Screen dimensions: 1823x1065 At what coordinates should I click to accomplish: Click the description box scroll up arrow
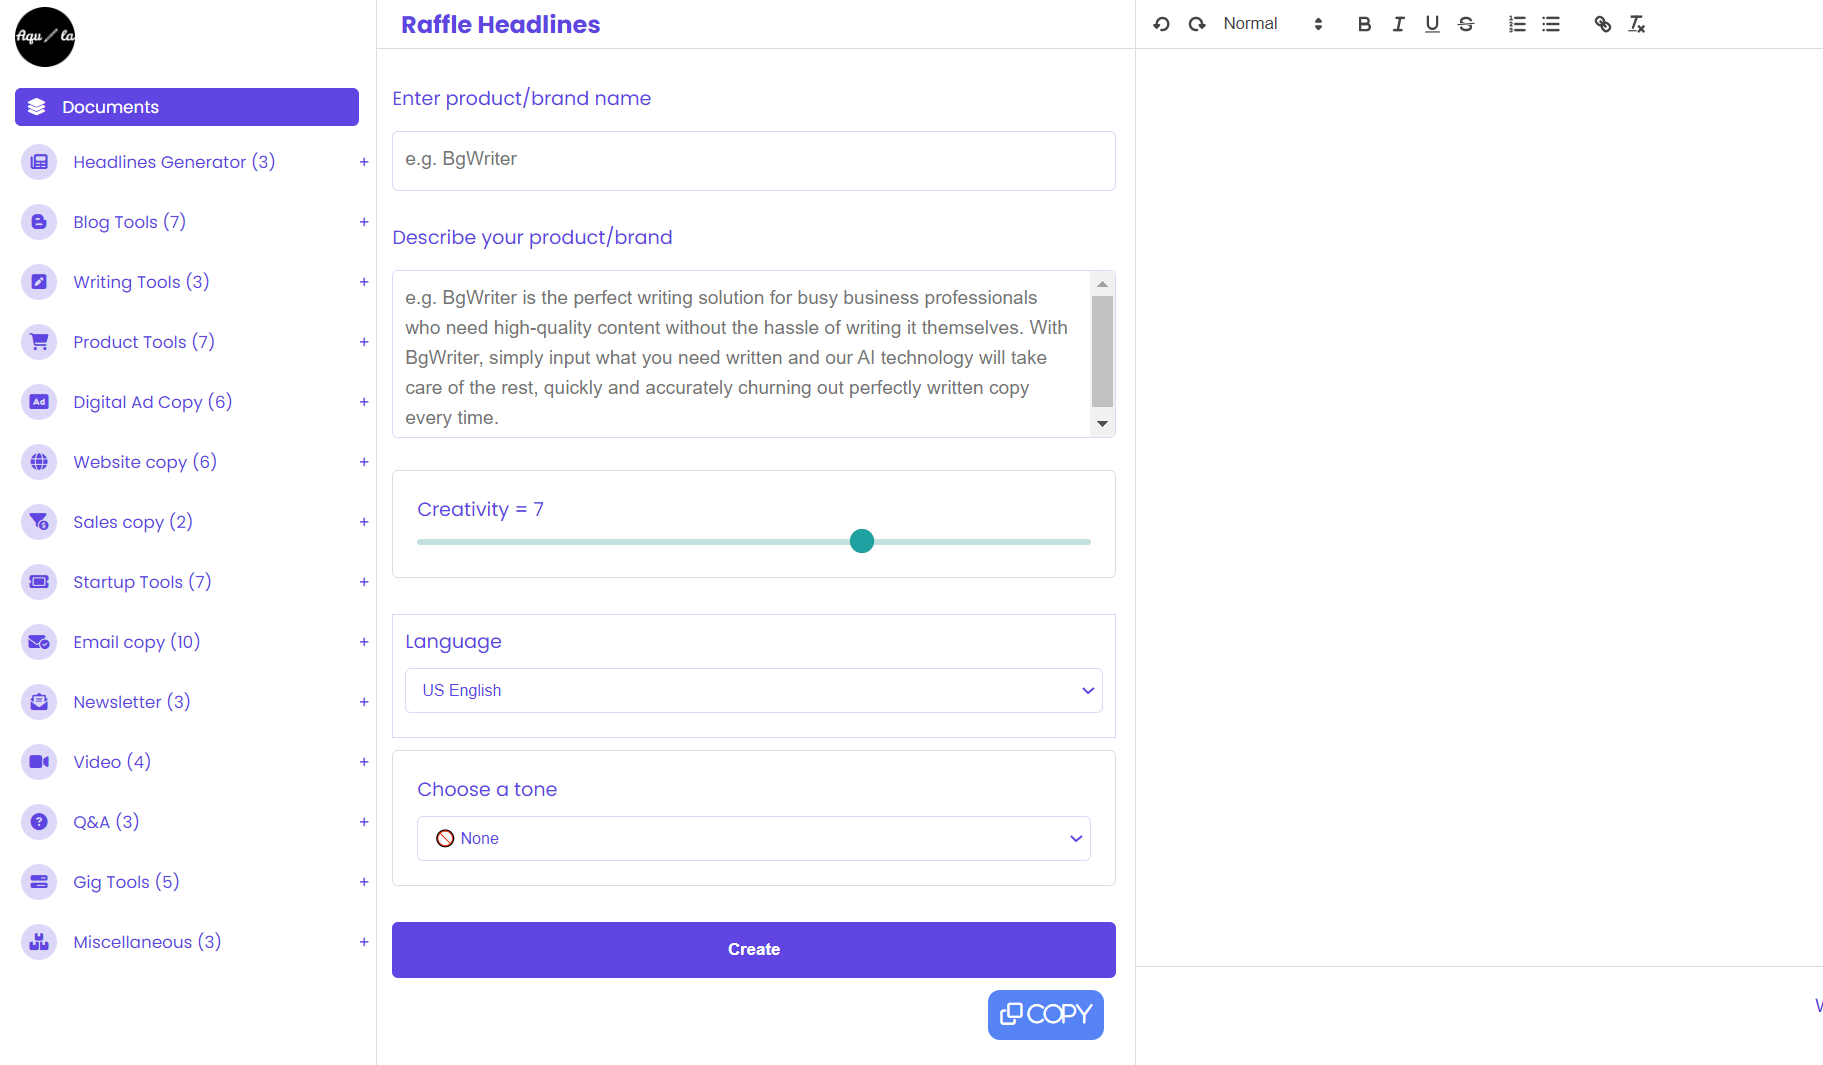pos(1102,284)
